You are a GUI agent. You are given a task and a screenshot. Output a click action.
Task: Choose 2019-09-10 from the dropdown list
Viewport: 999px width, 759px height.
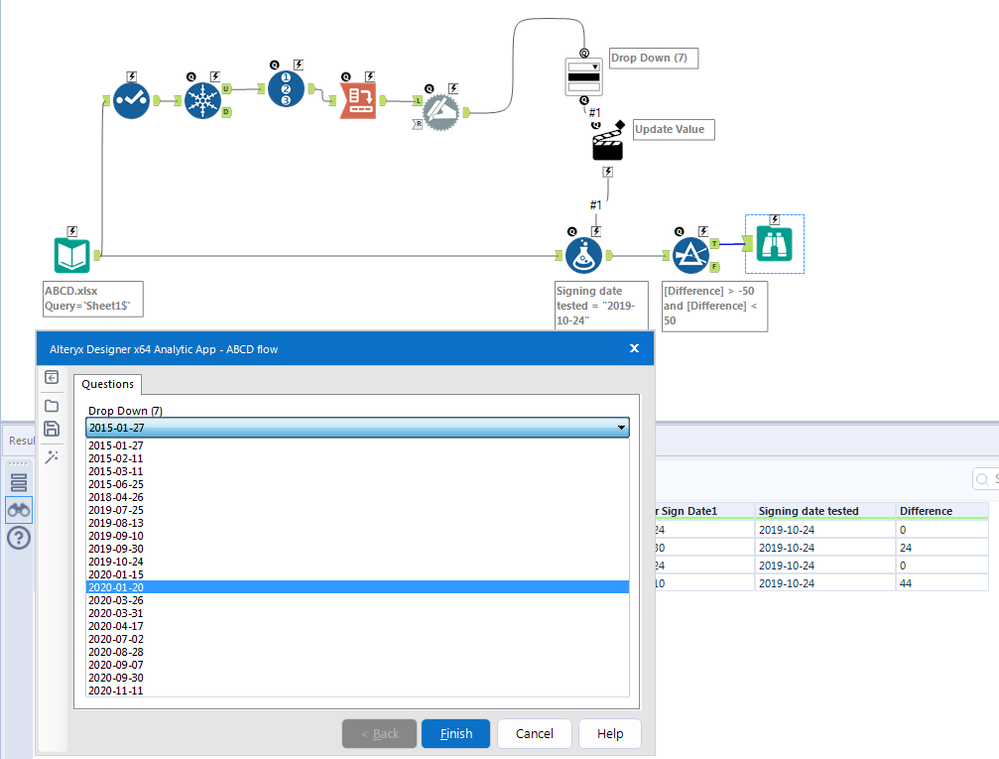point(357,536)
